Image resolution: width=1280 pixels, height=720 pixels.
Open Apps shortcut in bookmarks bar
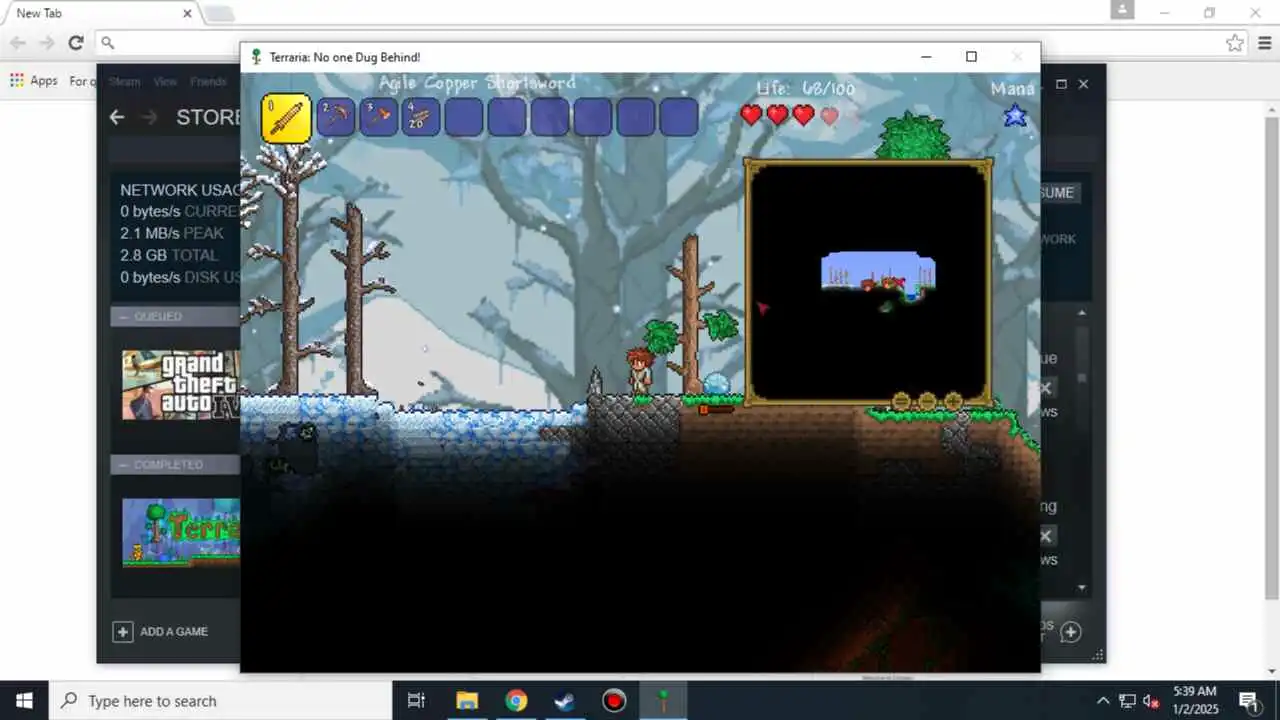[34, 80]
